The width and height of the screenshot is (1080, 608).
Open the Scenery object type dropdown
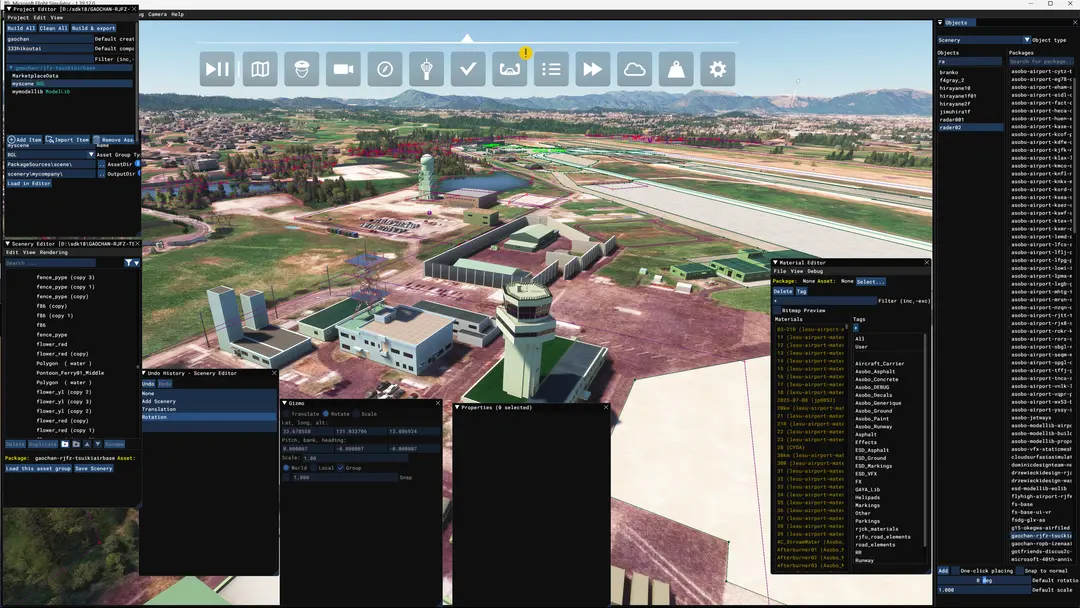click(x=984, y=40)
